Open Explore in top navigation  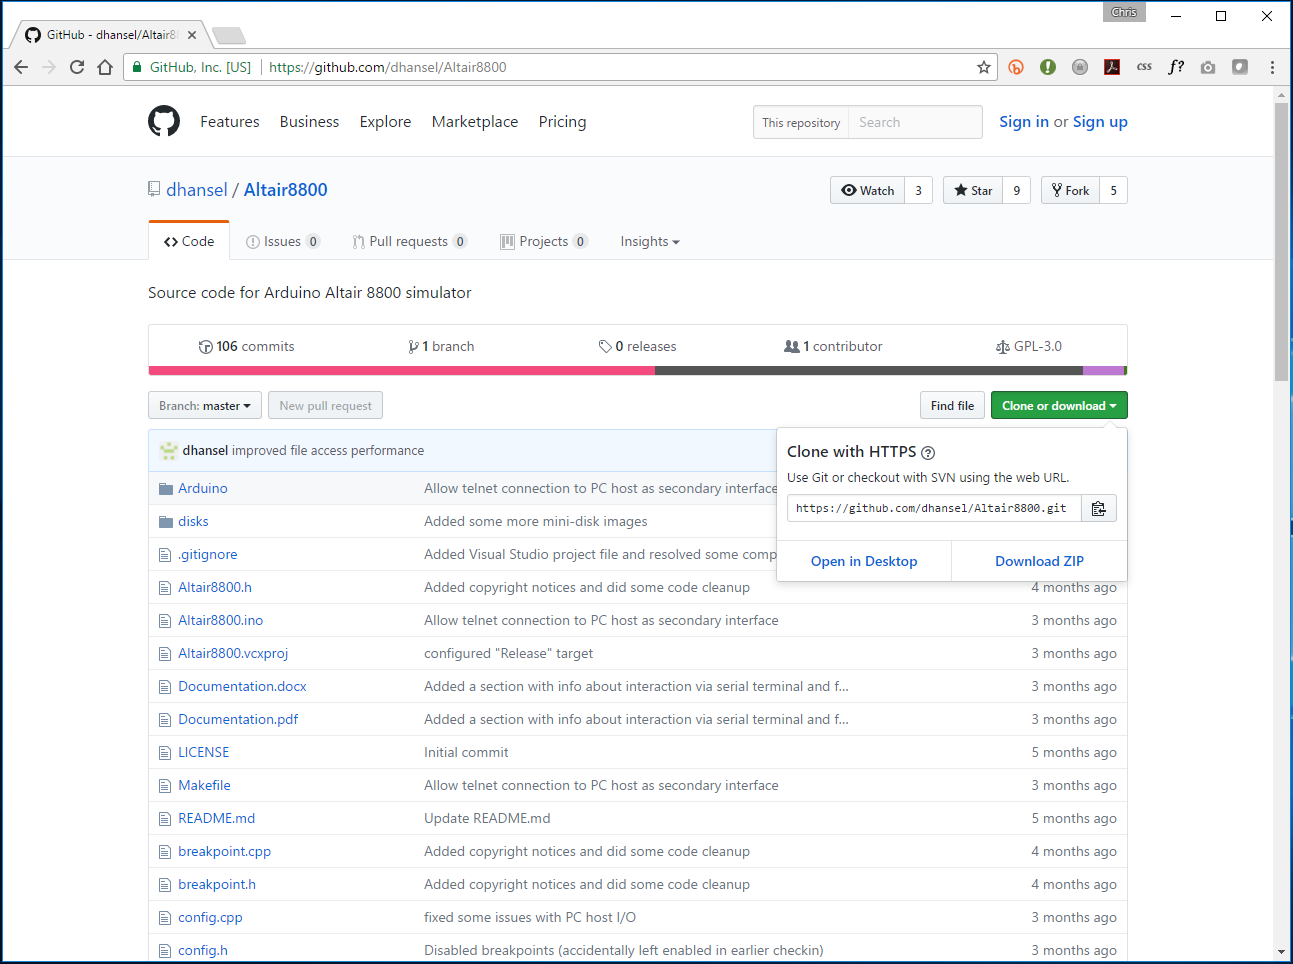coord(385,121)
